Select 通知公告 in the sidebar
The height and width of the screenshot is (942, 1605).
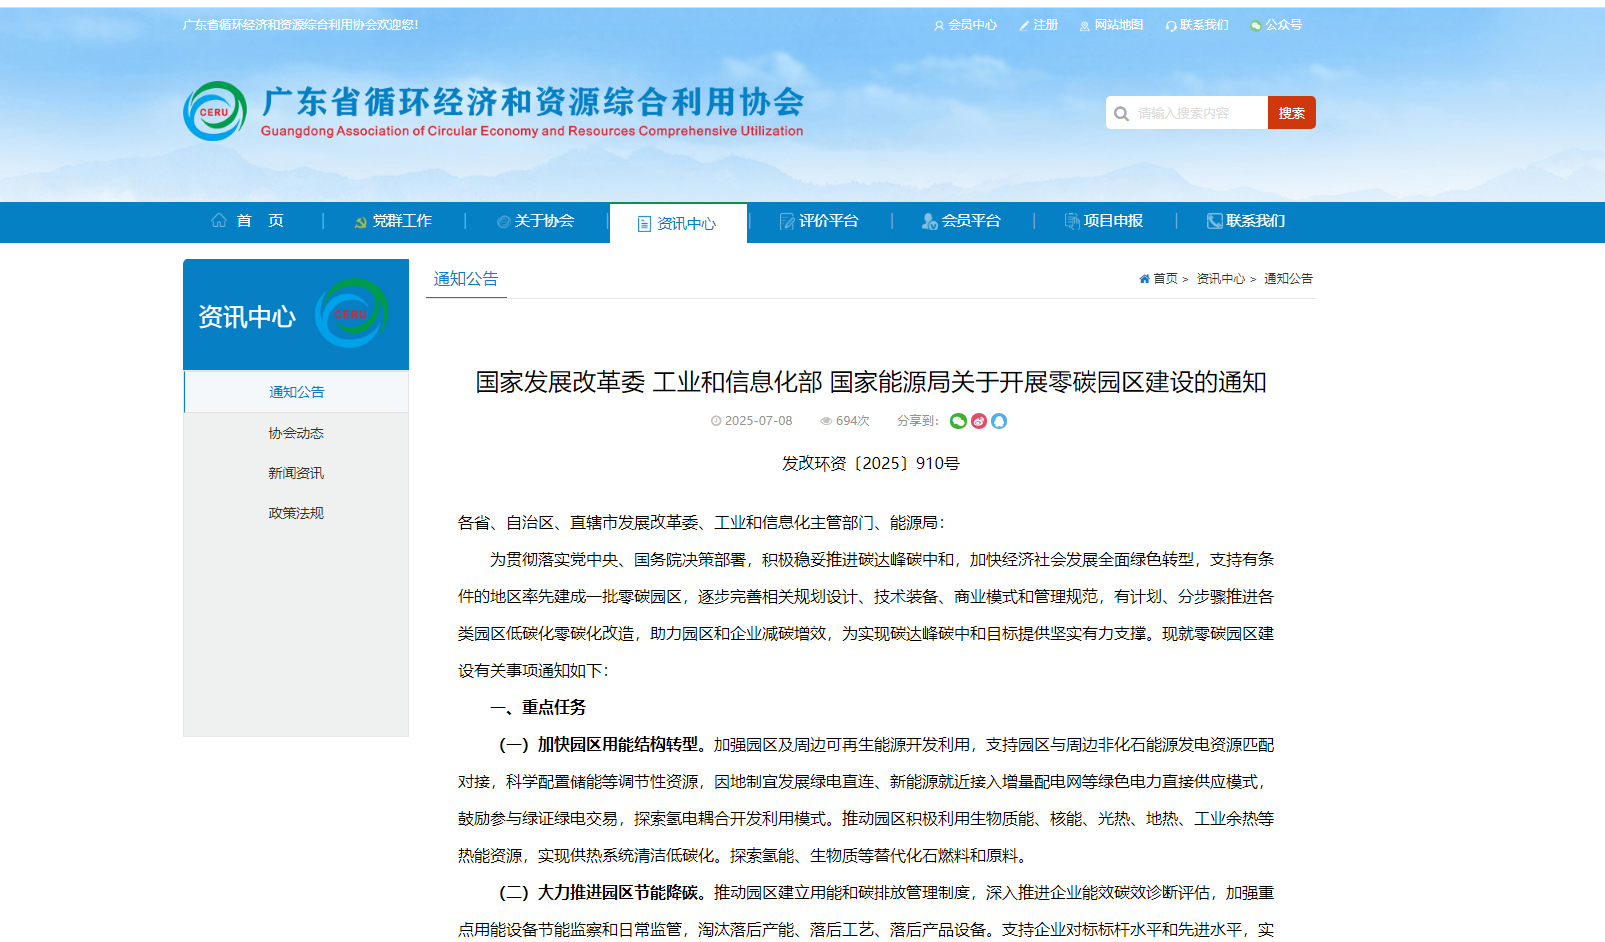pyautogui.click(x=296, y=392)
